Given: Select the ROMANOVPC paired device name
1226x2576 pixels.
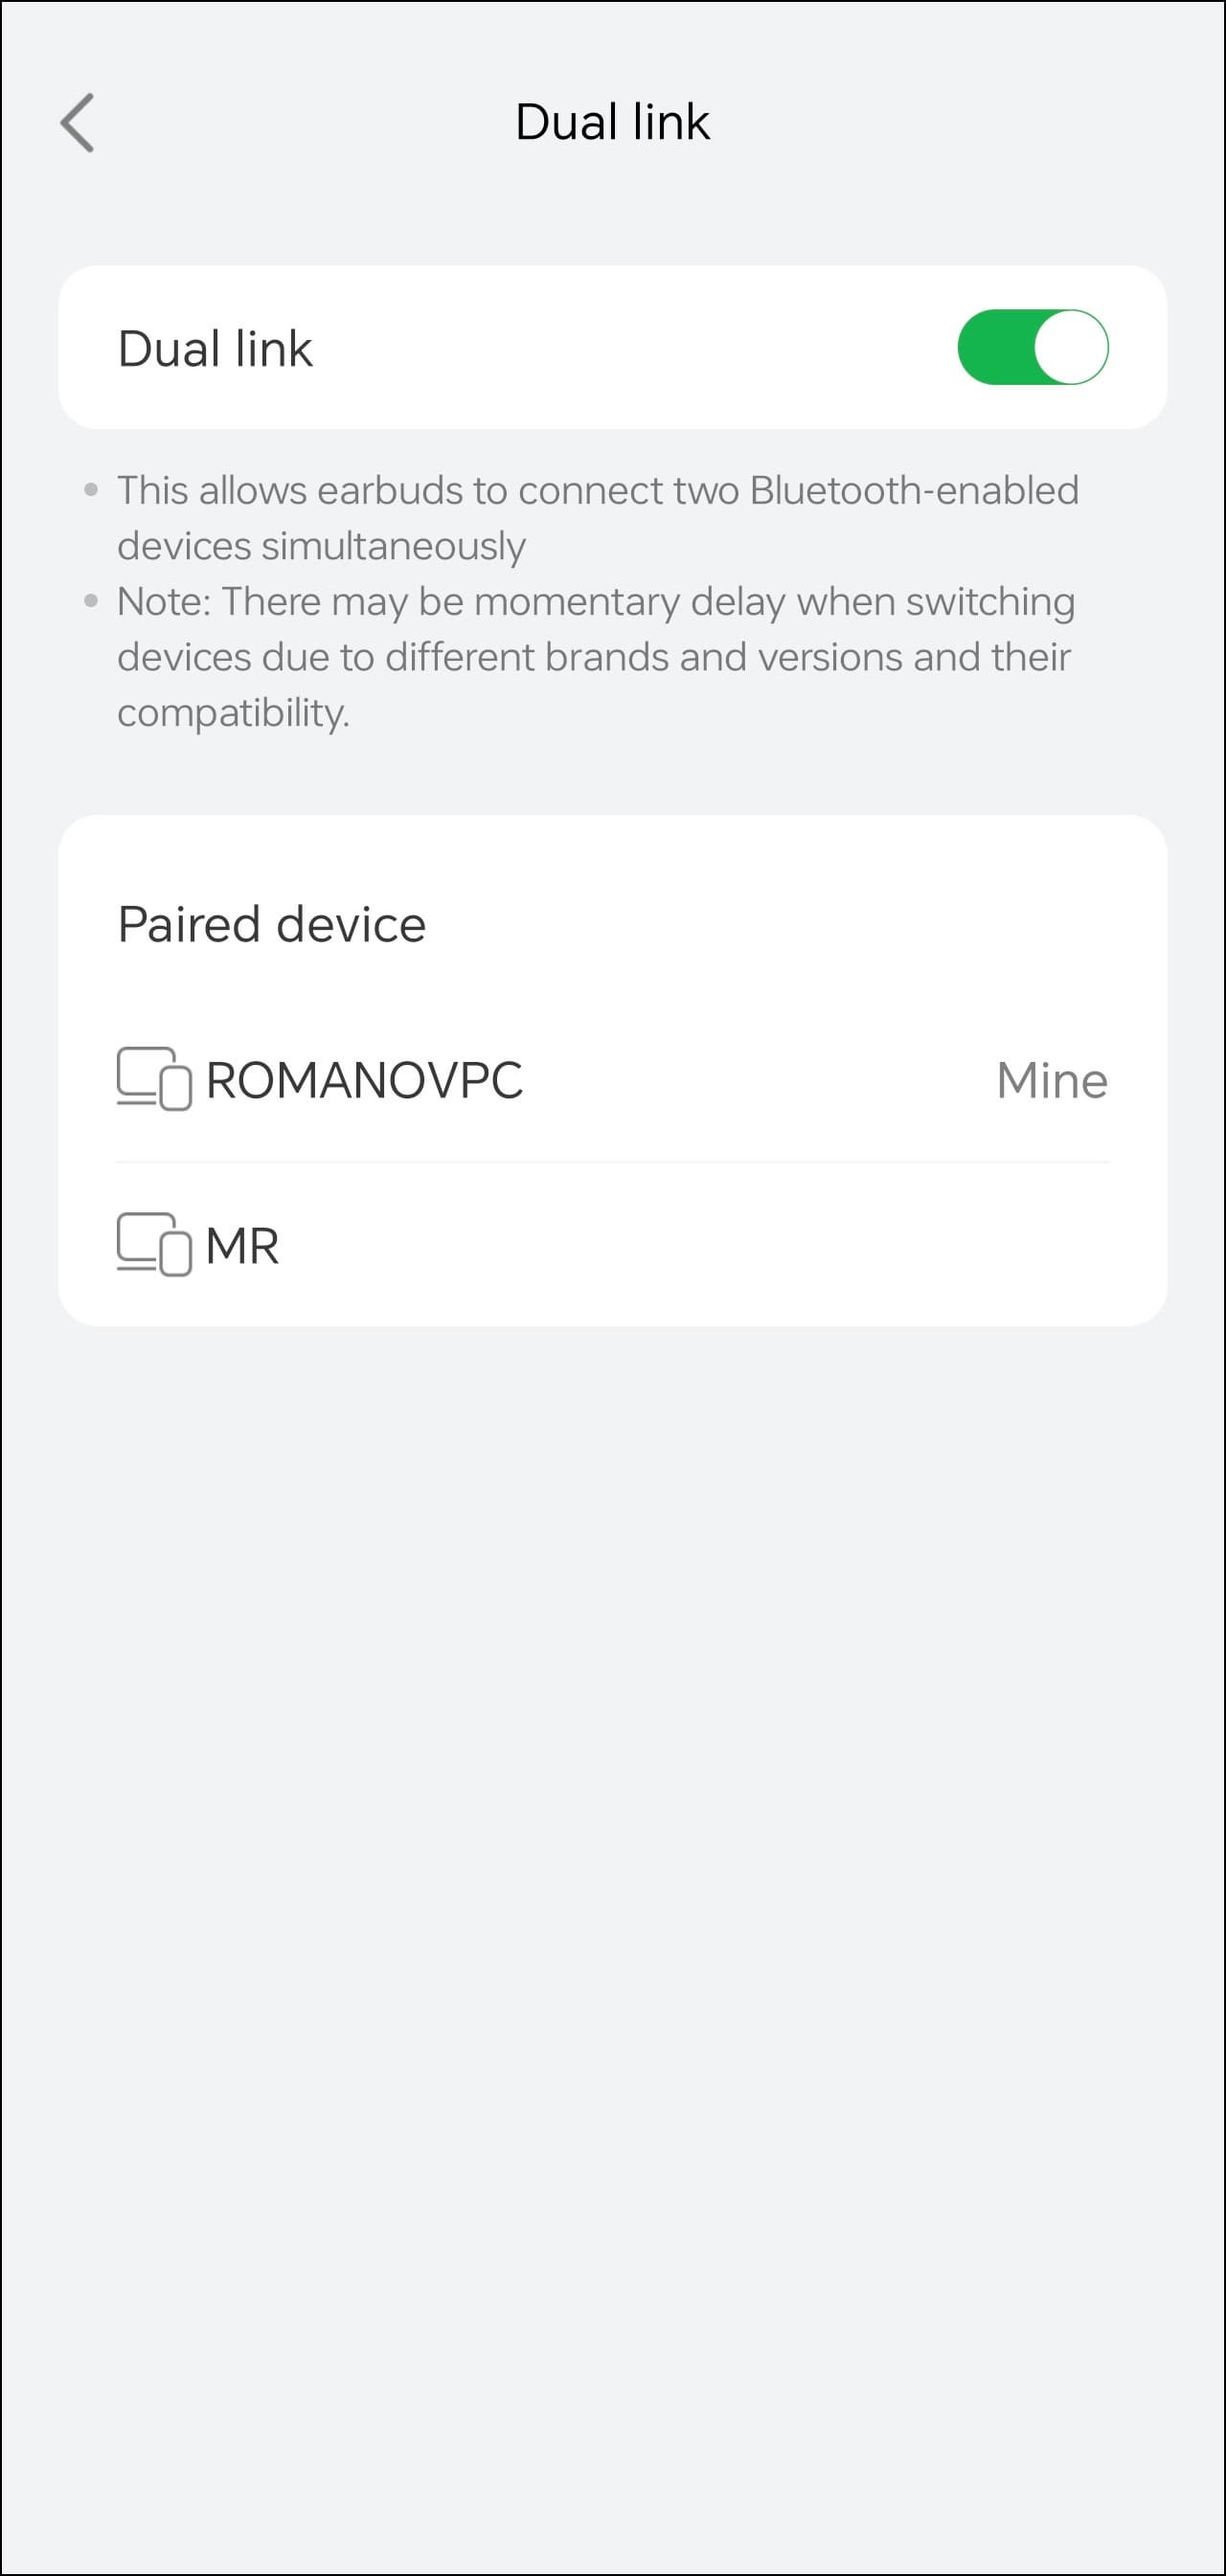Looking at the screenshot, I should click(x=364, y=1080).
